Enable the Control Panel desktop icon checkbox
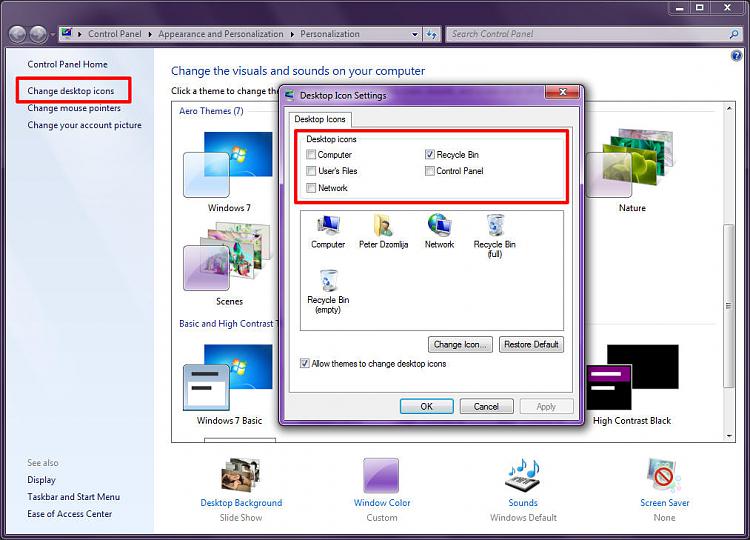Image resolution: width=750 pixels, height=540 pixels. click(x=430, y=171)
